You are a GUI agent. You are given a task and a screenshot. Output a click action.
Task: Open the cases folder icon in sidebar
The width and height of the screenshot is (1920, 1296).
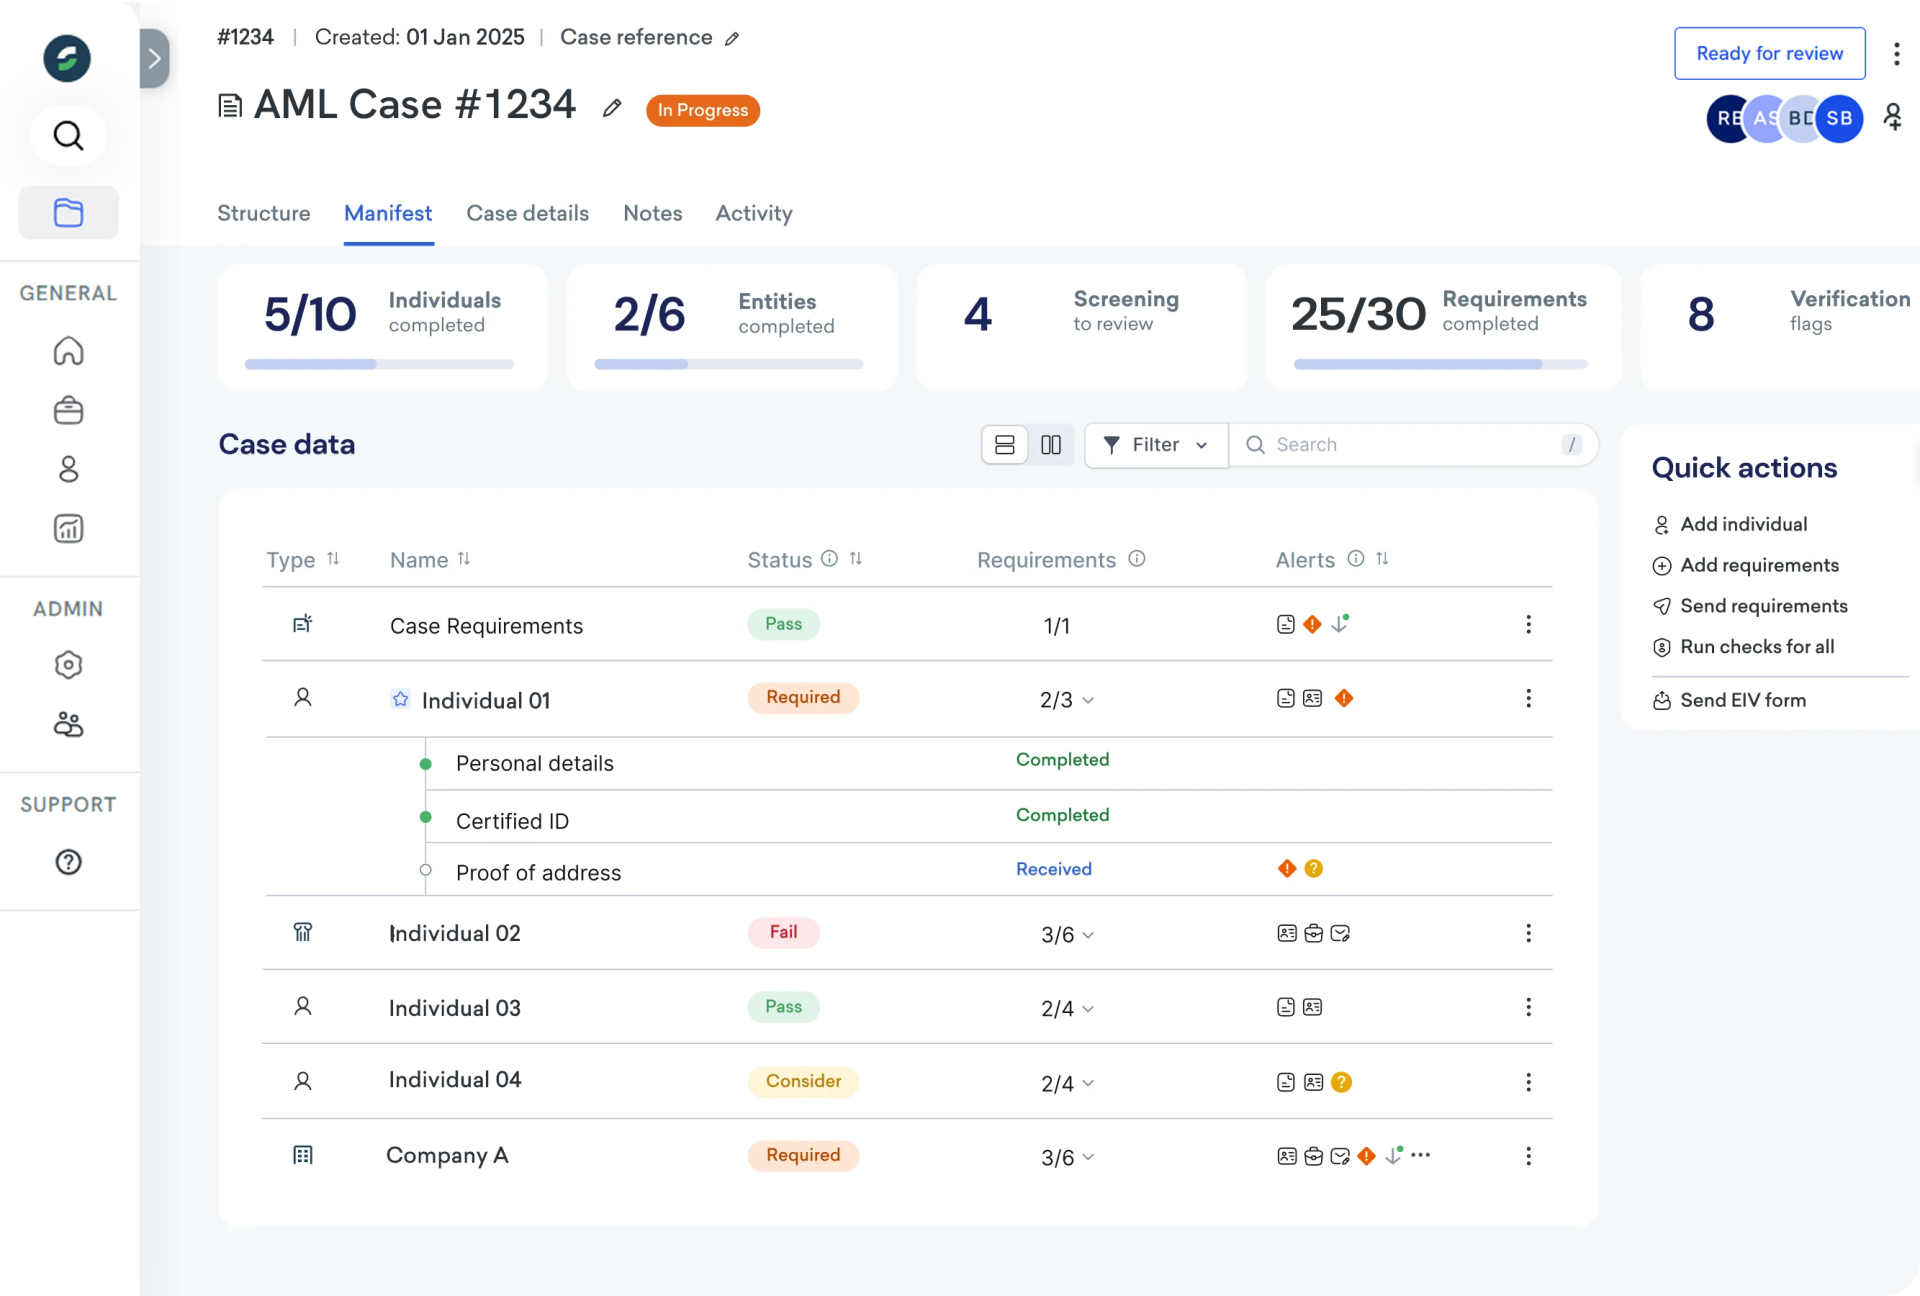point(68,212)
